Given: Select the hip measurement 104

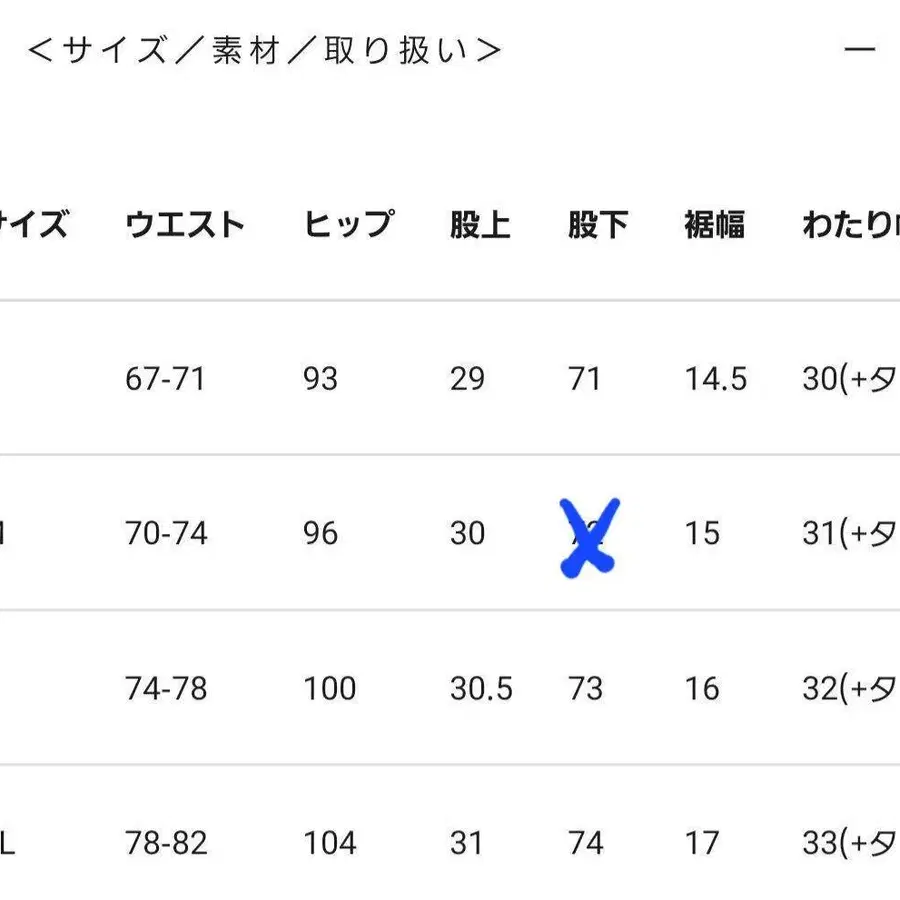Looking at the screenshot, I should click(x=329, y=843).
